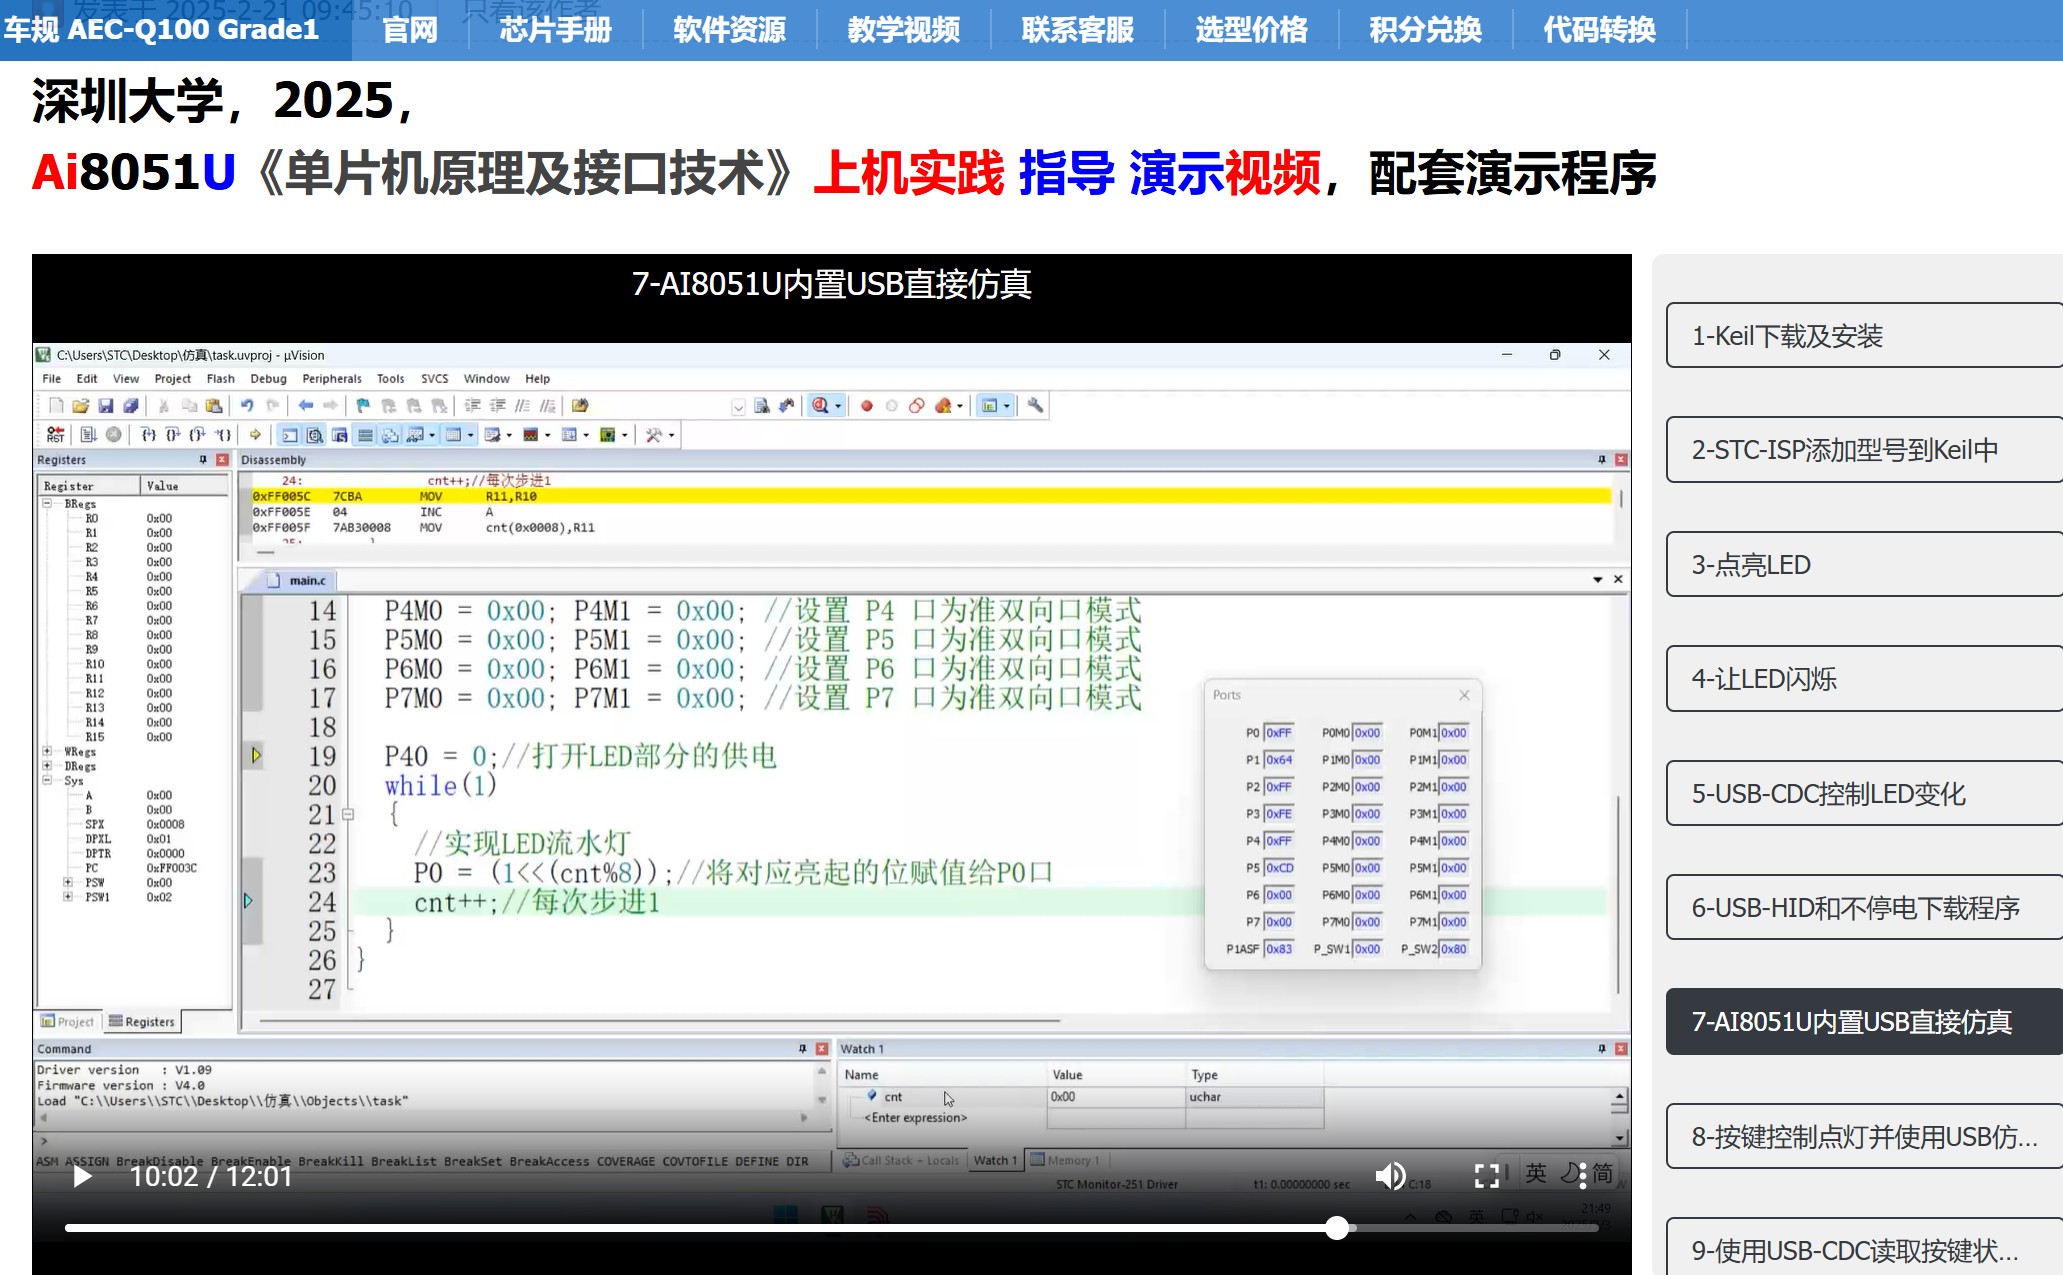Toggle the Watch 1 panel auto-hide pin
Screen dimensions: 2063x1275
tap(1602, 1049)
